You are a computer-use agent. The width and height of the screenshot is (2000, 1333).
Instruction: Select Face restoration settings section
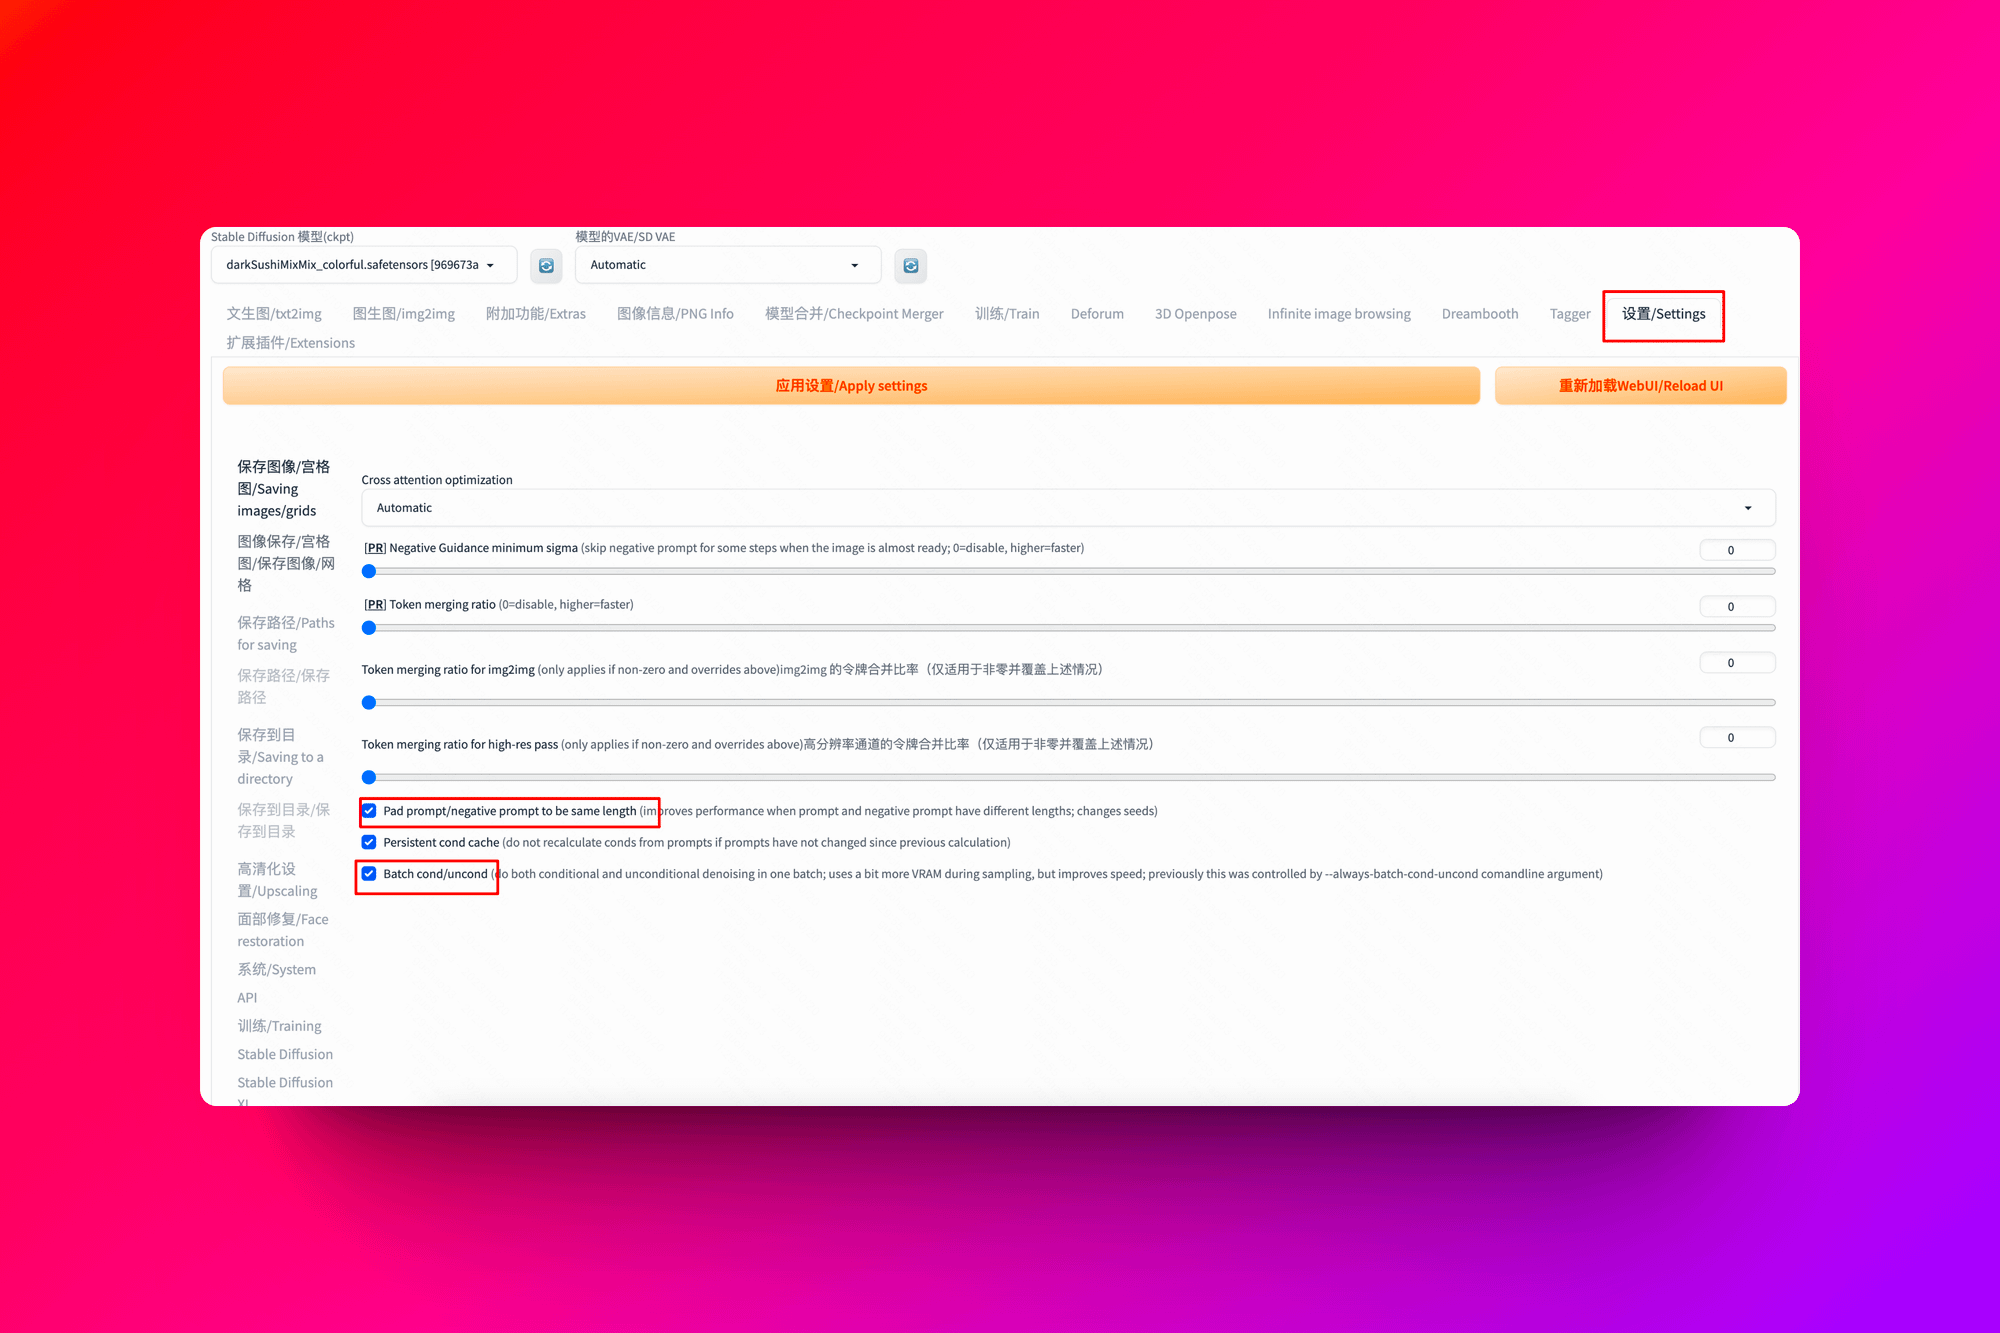(x=282, y=930)
